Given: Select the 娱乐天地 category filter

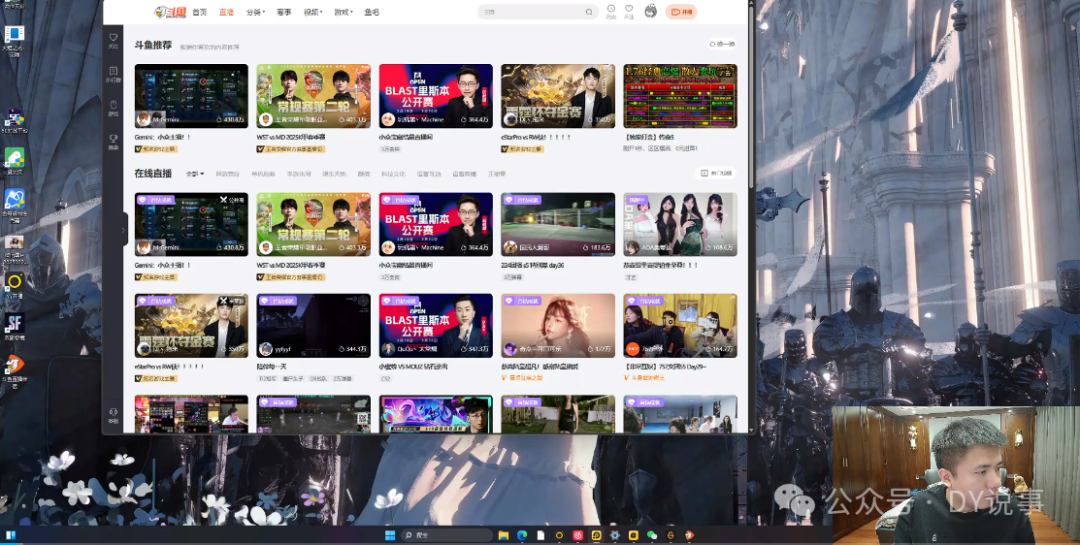Looking at the screenshot, I should pos(334,174).
